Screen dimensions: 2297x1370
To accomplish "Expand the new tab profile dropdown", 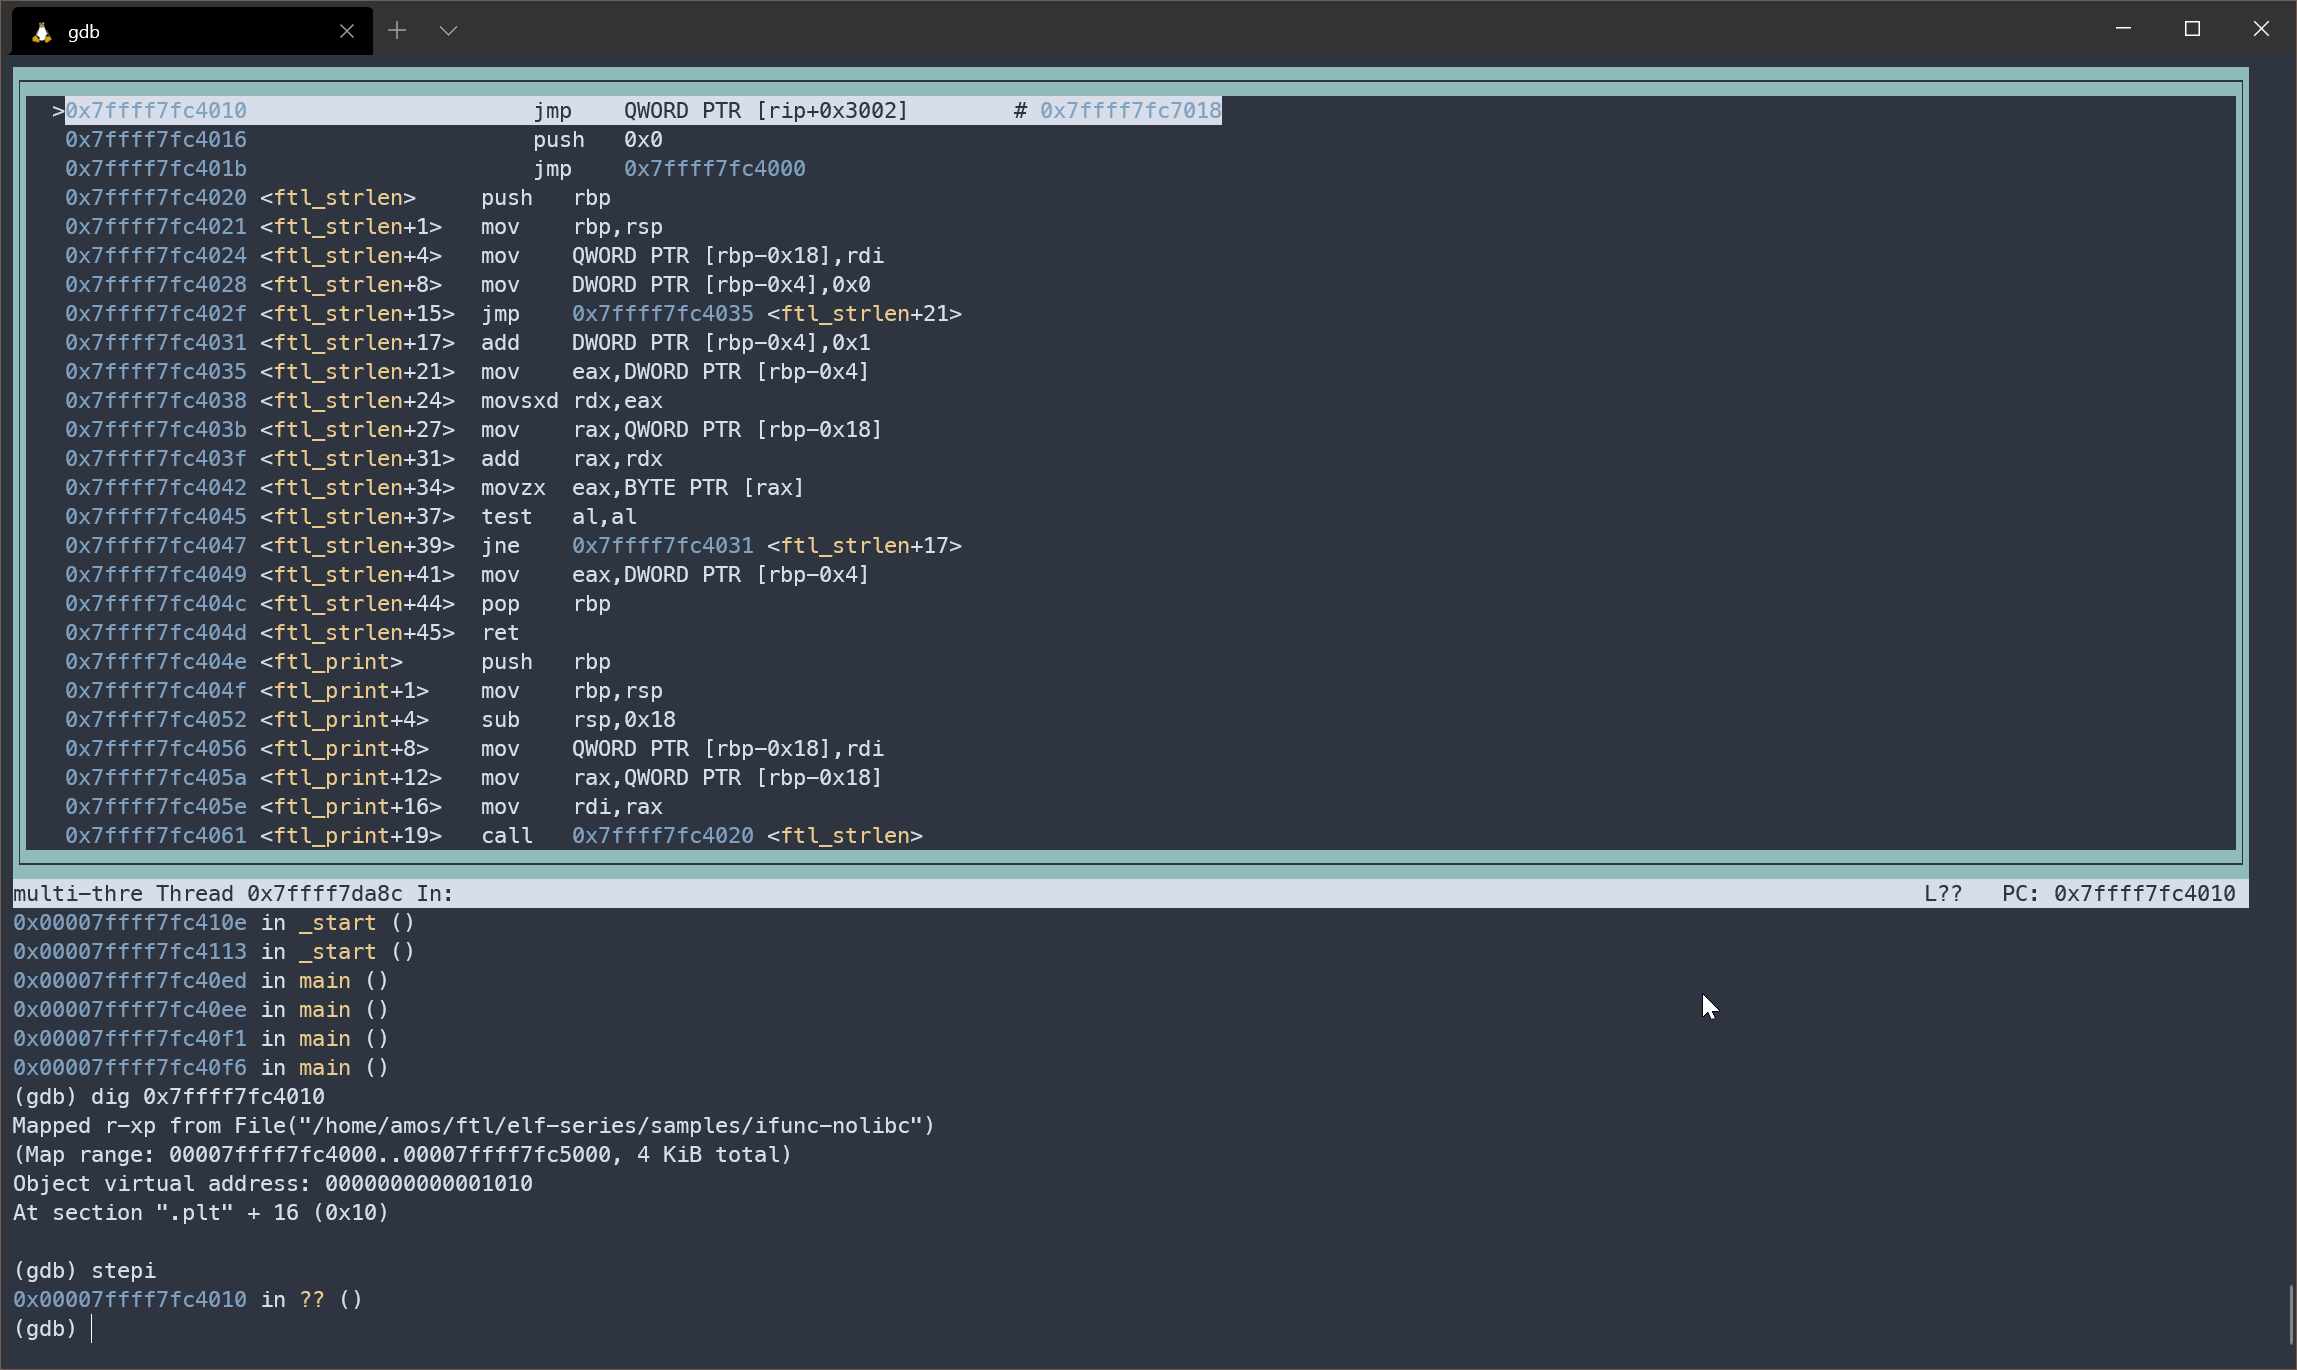I will [x=448, y=31].
